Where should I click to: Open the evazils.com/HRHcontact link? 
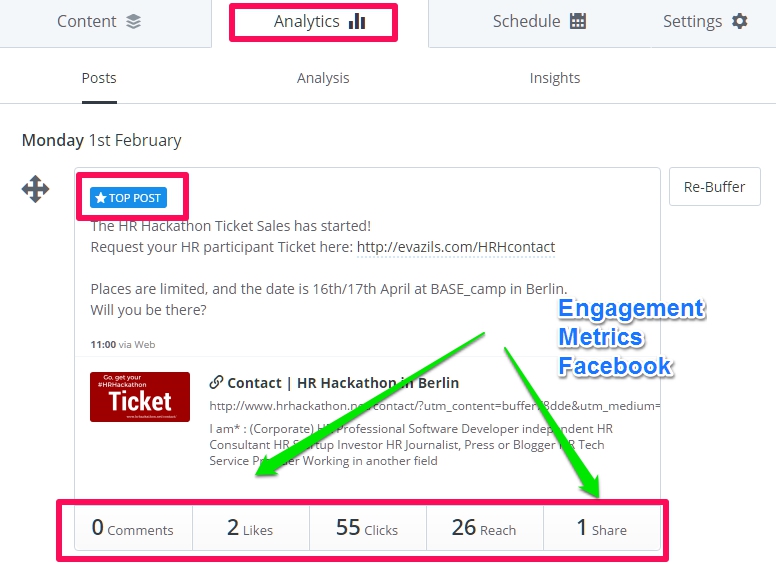coord(455,247)
